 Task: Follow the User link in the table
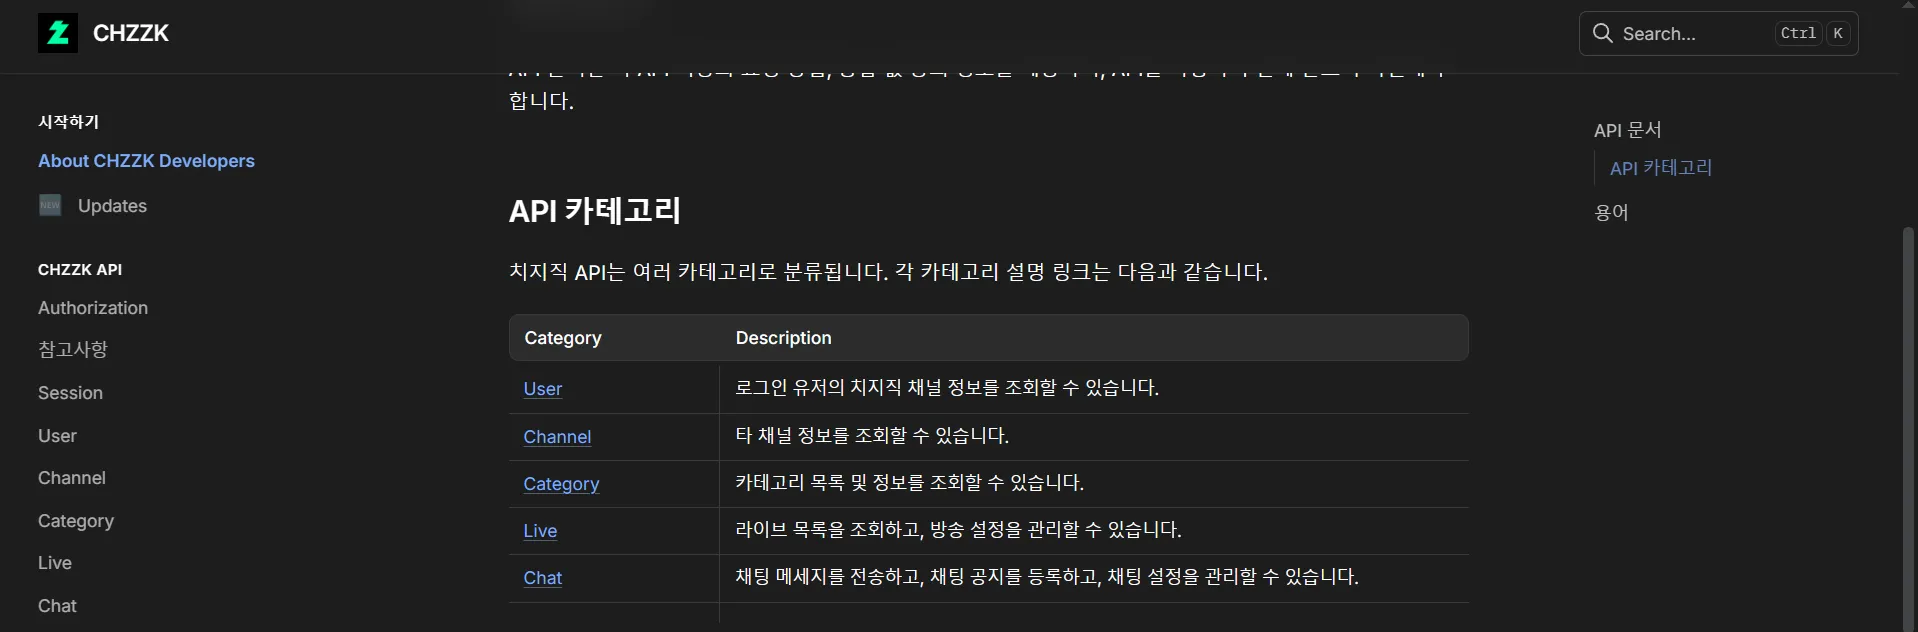point(543,389)
